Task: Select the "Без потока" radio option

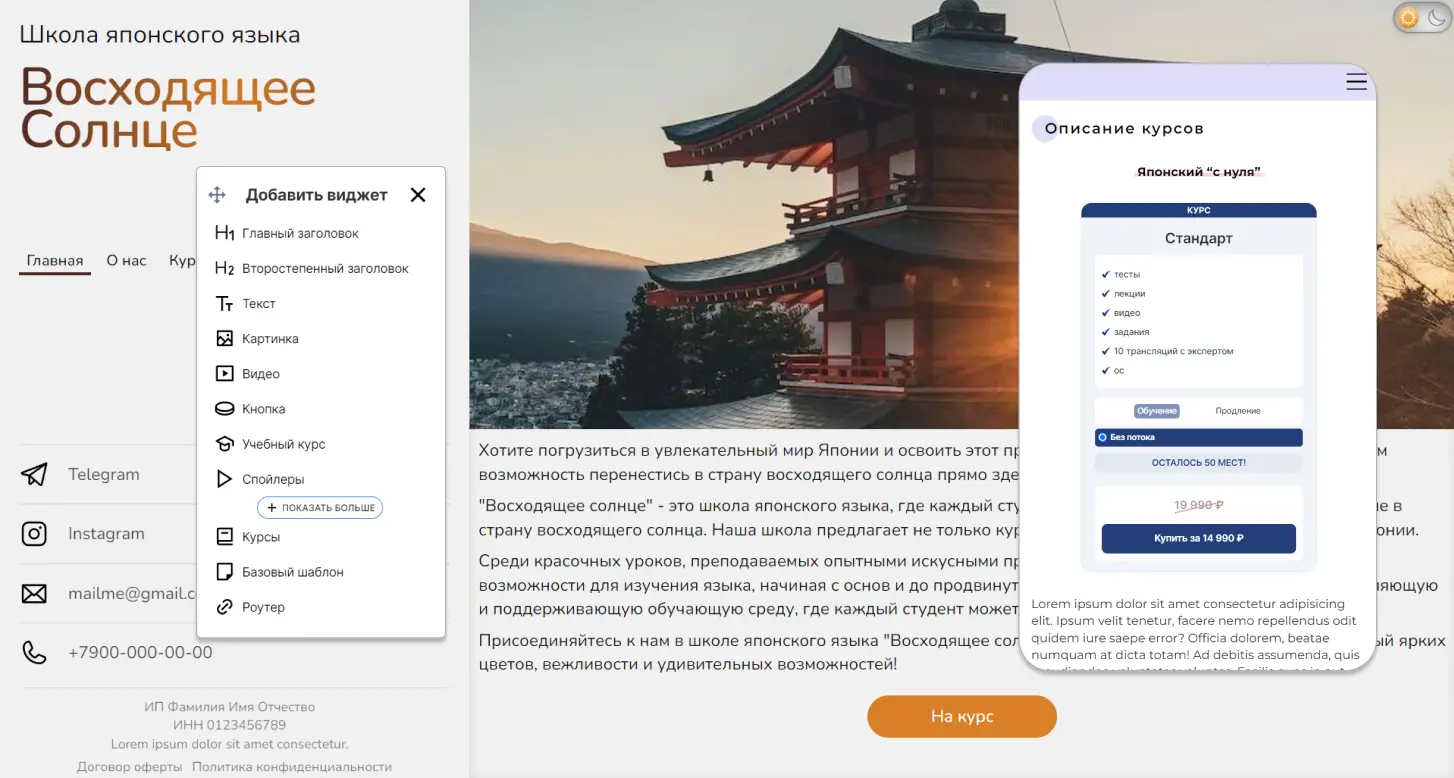Action: click(x=1103, y=438)
